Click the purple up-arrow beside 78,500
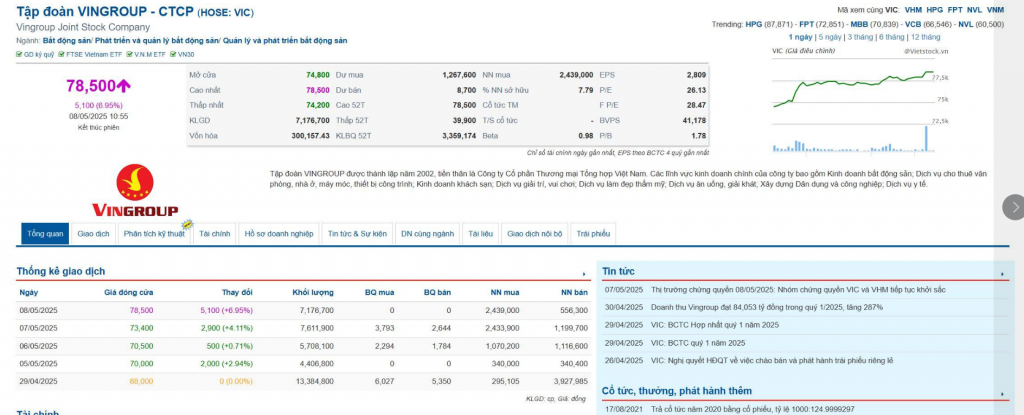1024x415 pixels. (x=123, y=86)
